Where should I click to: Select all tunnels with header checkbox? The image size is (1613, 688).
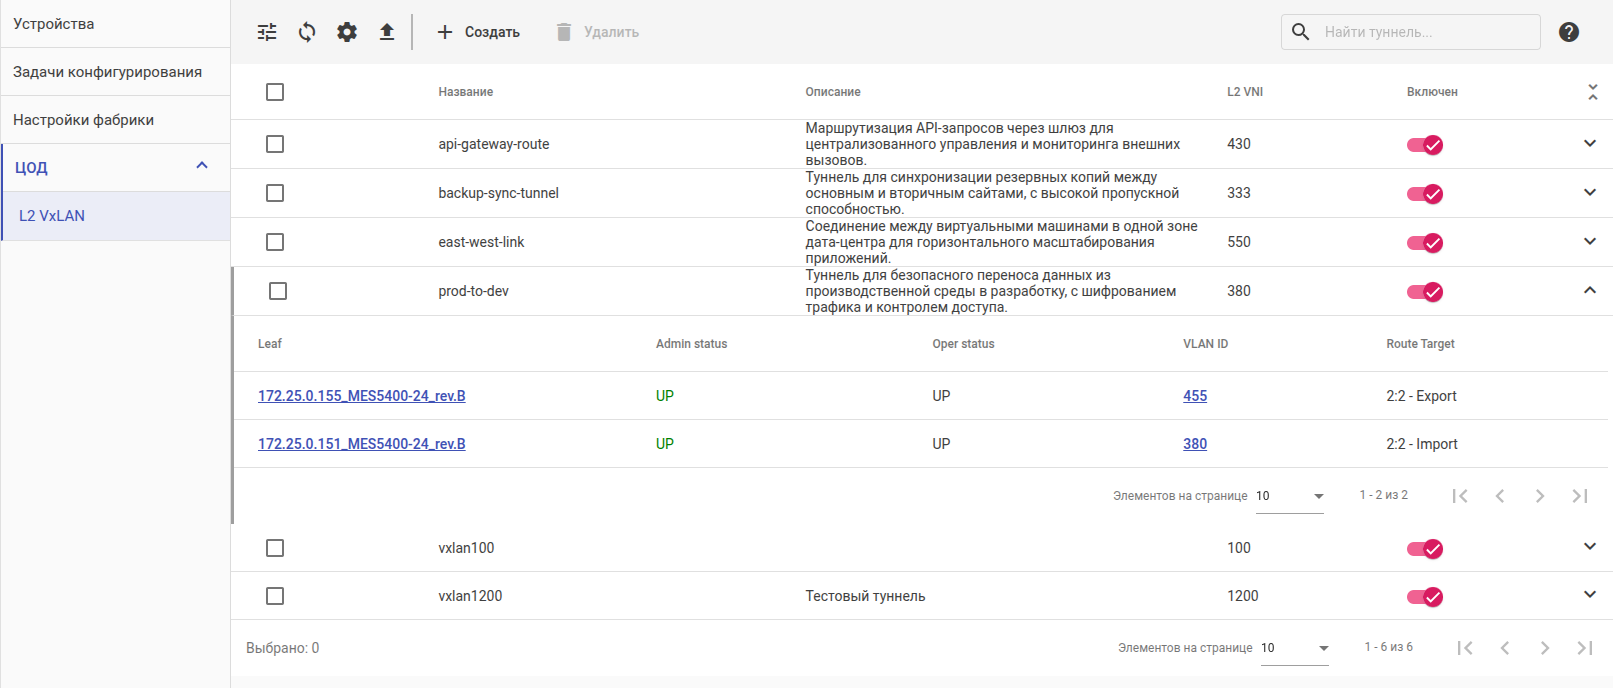[x=275, y=92]
